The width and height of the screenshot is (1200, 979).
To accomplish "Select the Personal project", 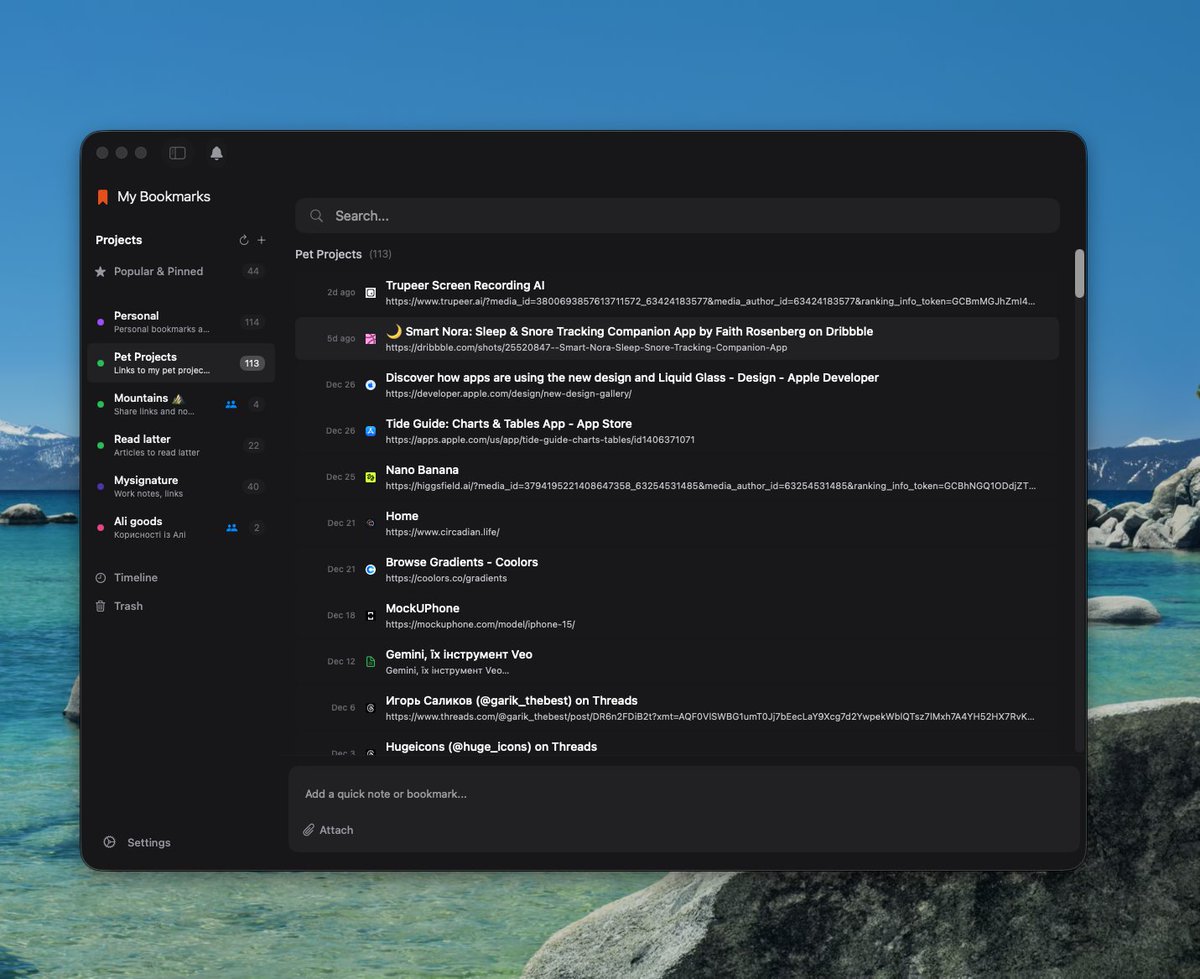I will 180,322.
